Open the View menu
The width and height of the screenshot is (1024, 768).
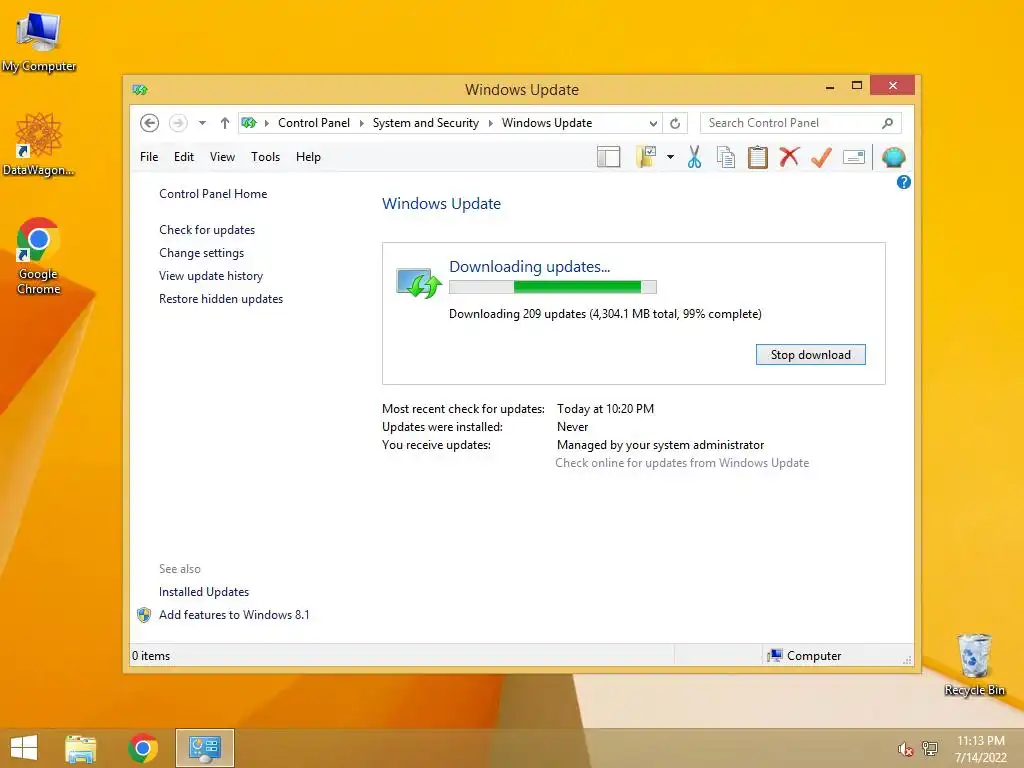coord(222,157)
